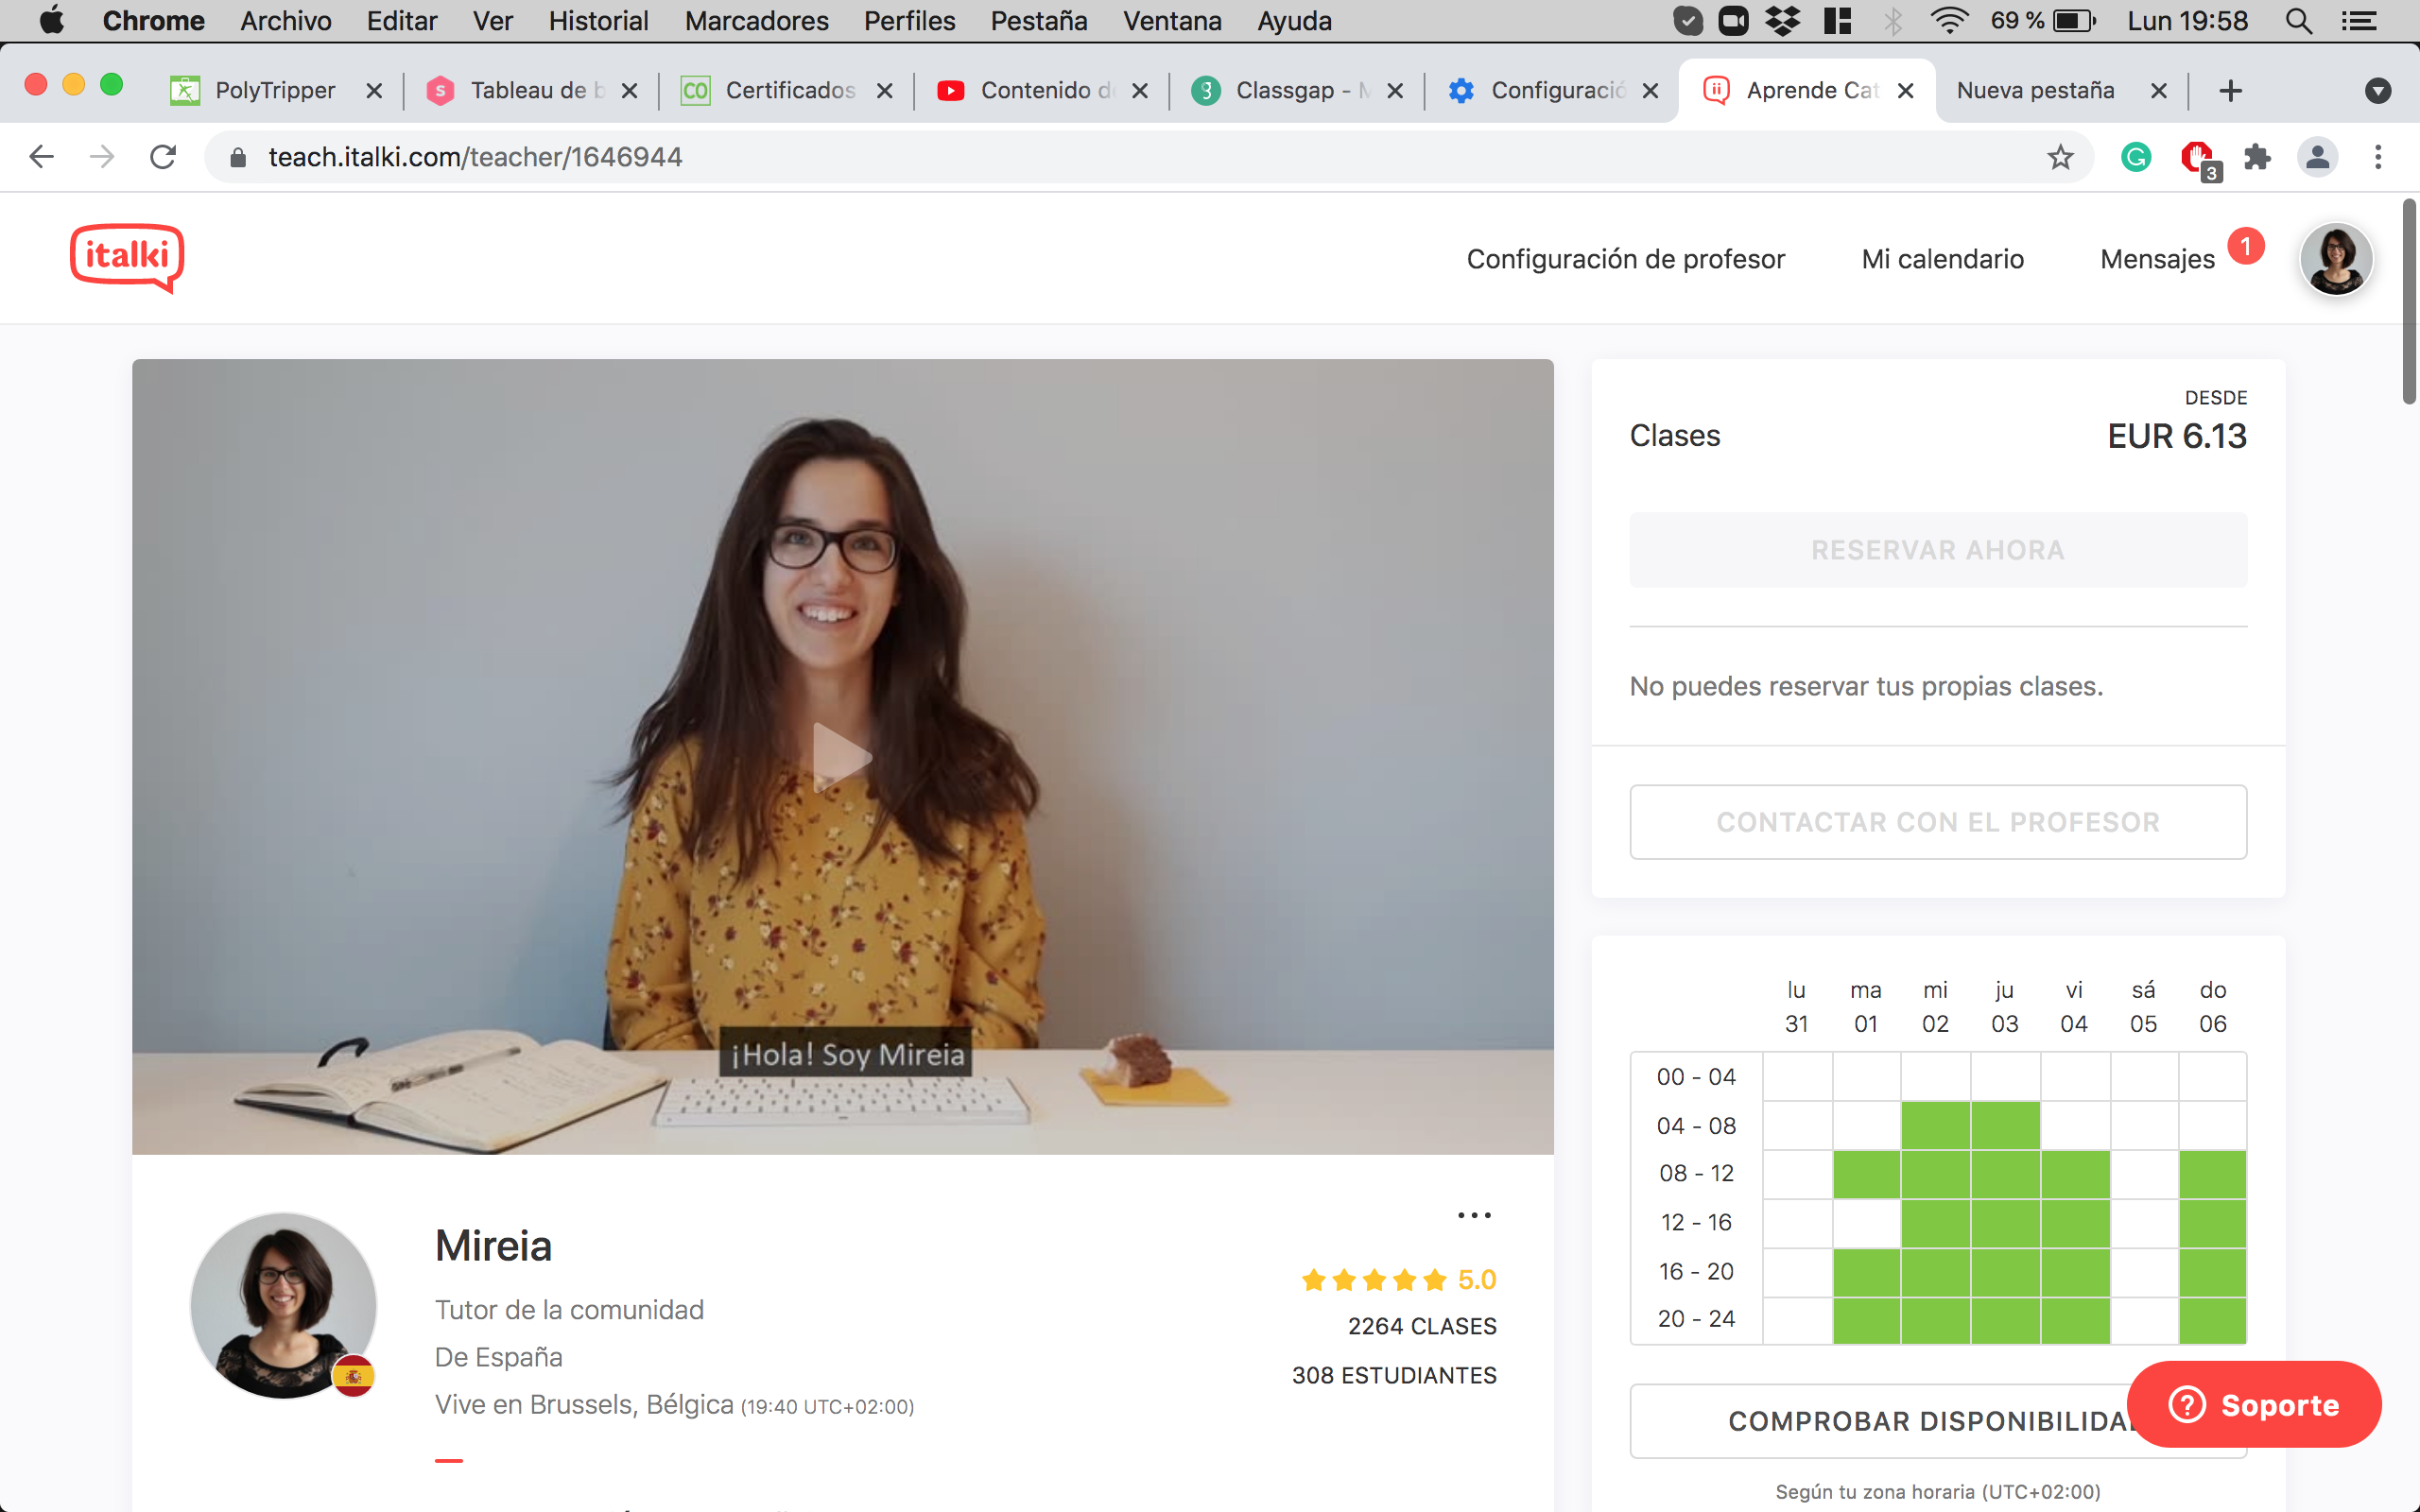Open Mensajes in top navigation
Image resolution: width=2420 pixels, height=1512 pixels.
point(2157,259)
